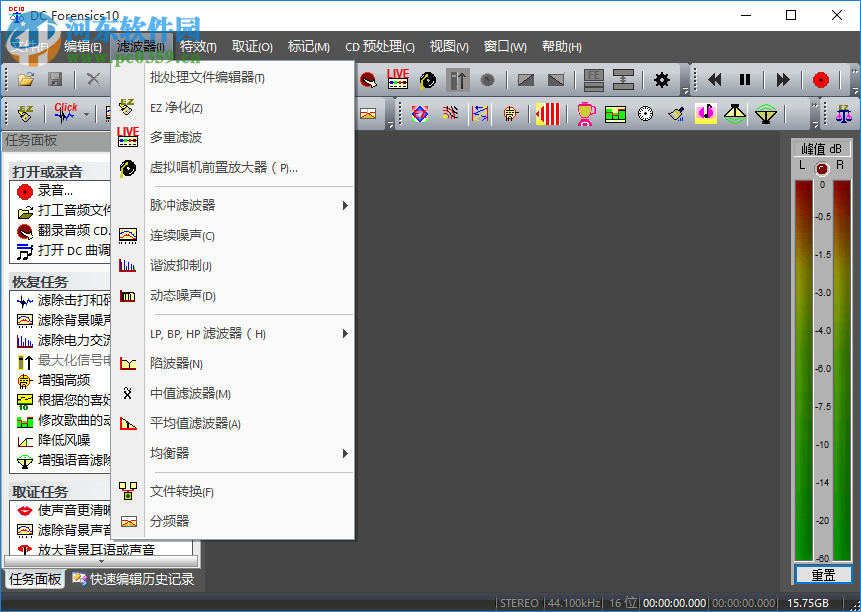Click the vacuum tube toolbar icon

[x=511, y=114]
